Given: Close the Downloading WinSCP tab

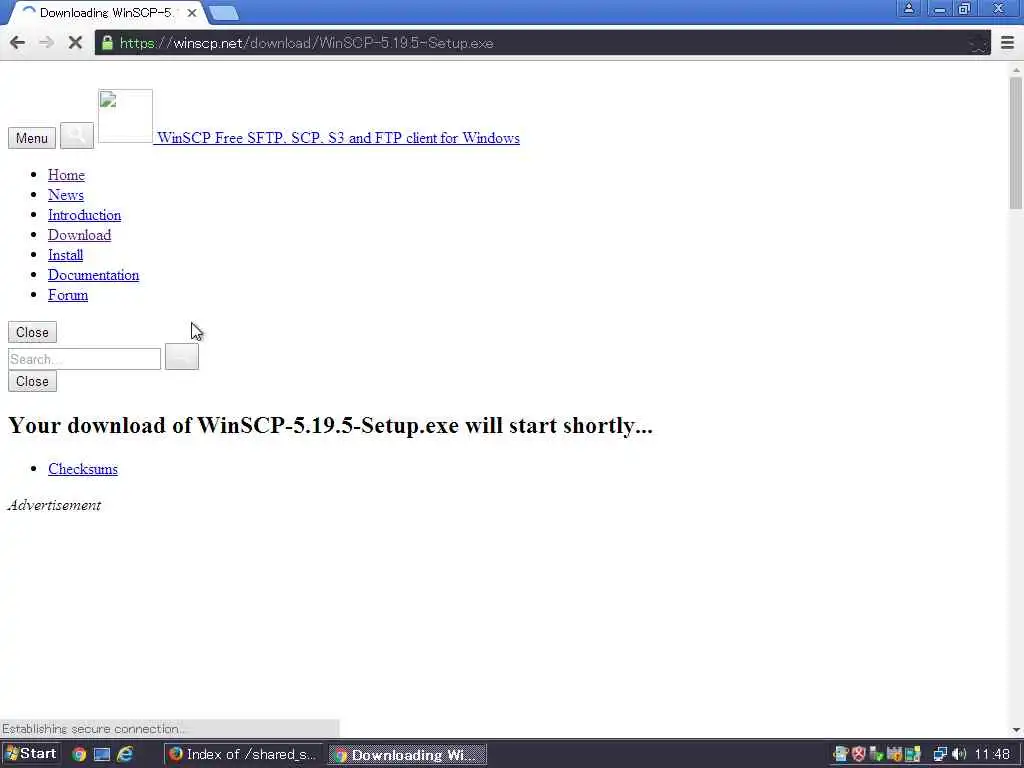Looking at the screenshot, I should tap(191, 12).
